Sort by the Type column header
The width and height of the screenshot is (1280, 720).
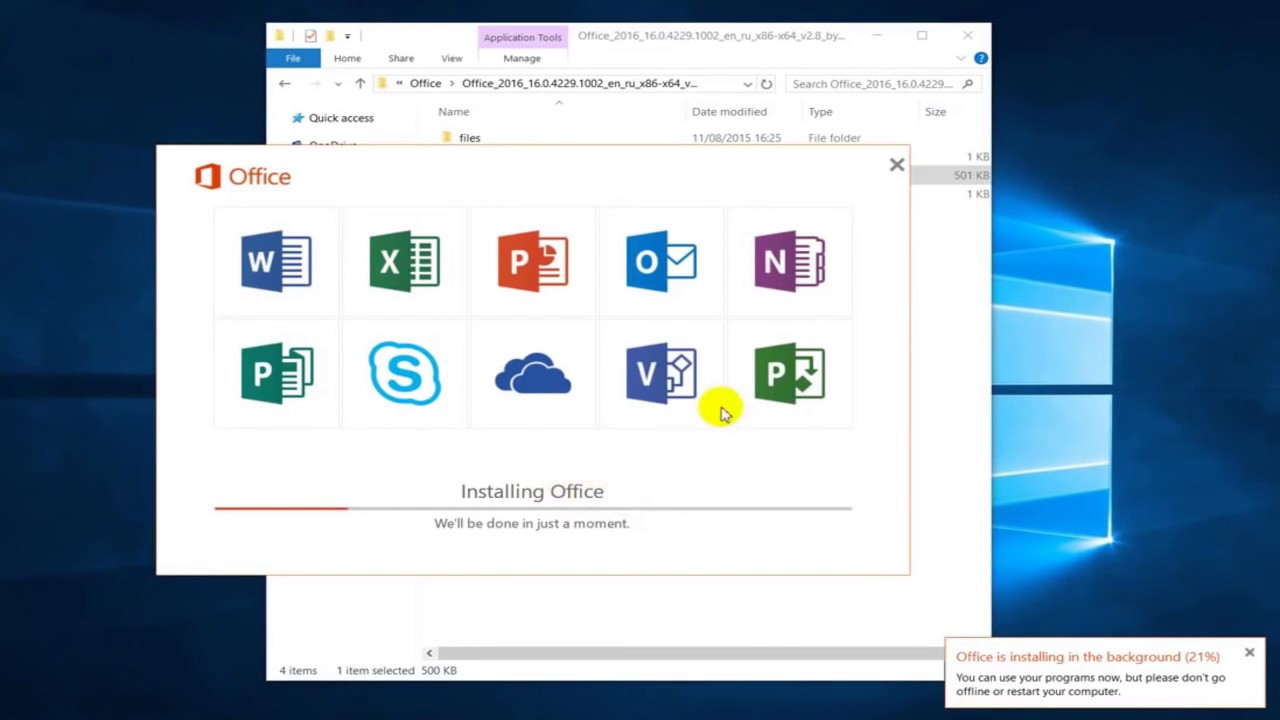[x=820, y=112]
